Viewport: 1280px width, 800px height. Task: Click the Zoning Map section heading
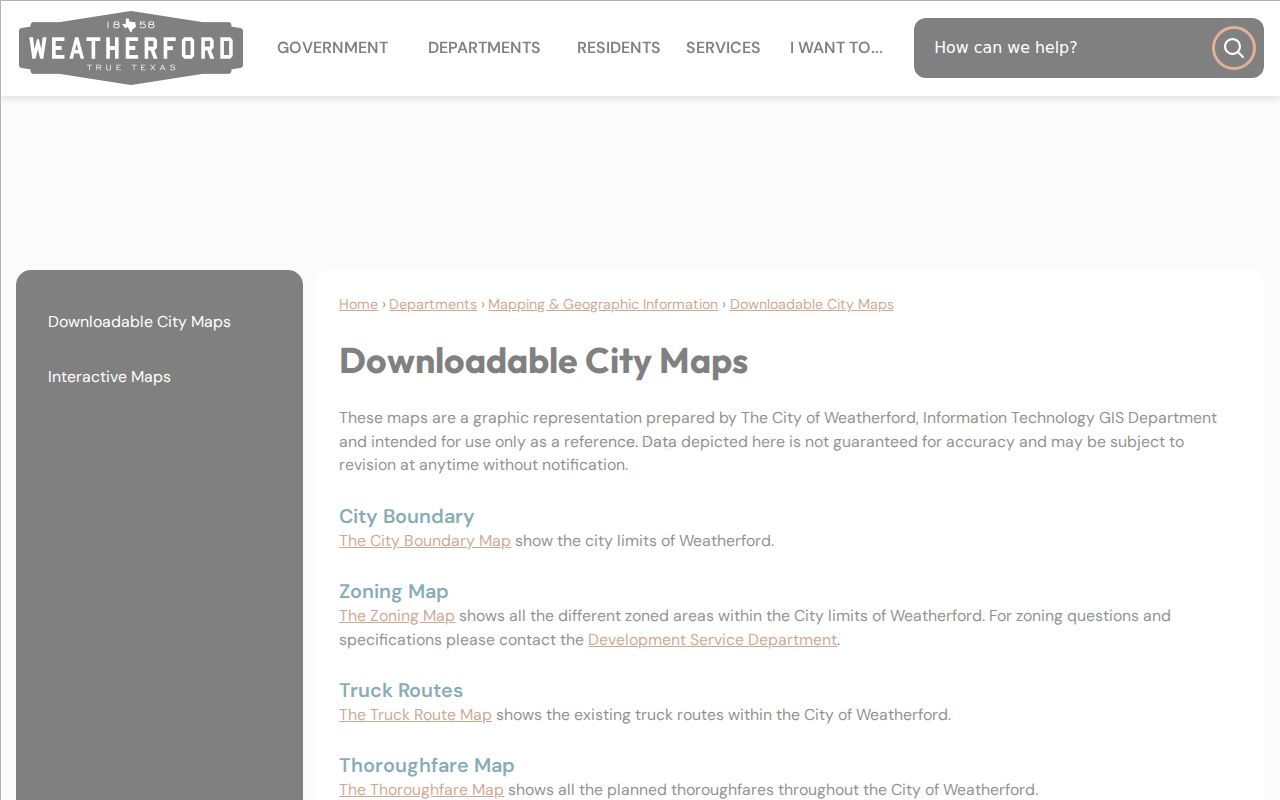click(393, 591)
